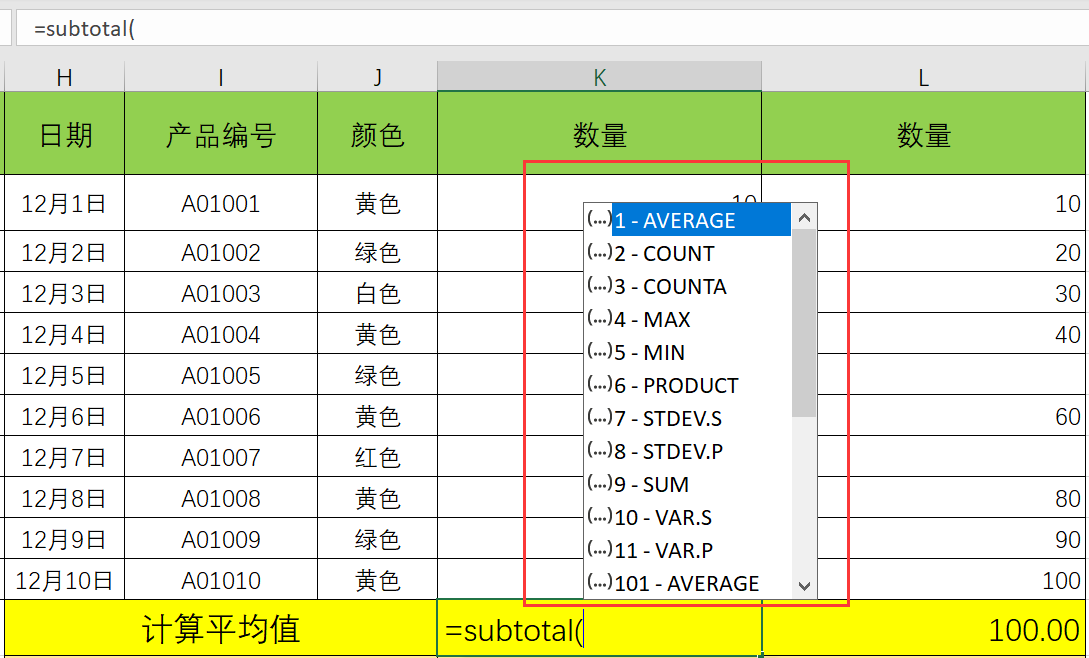Click column L value 60
The image size is (1089, 658).
[x=924, y=416]
